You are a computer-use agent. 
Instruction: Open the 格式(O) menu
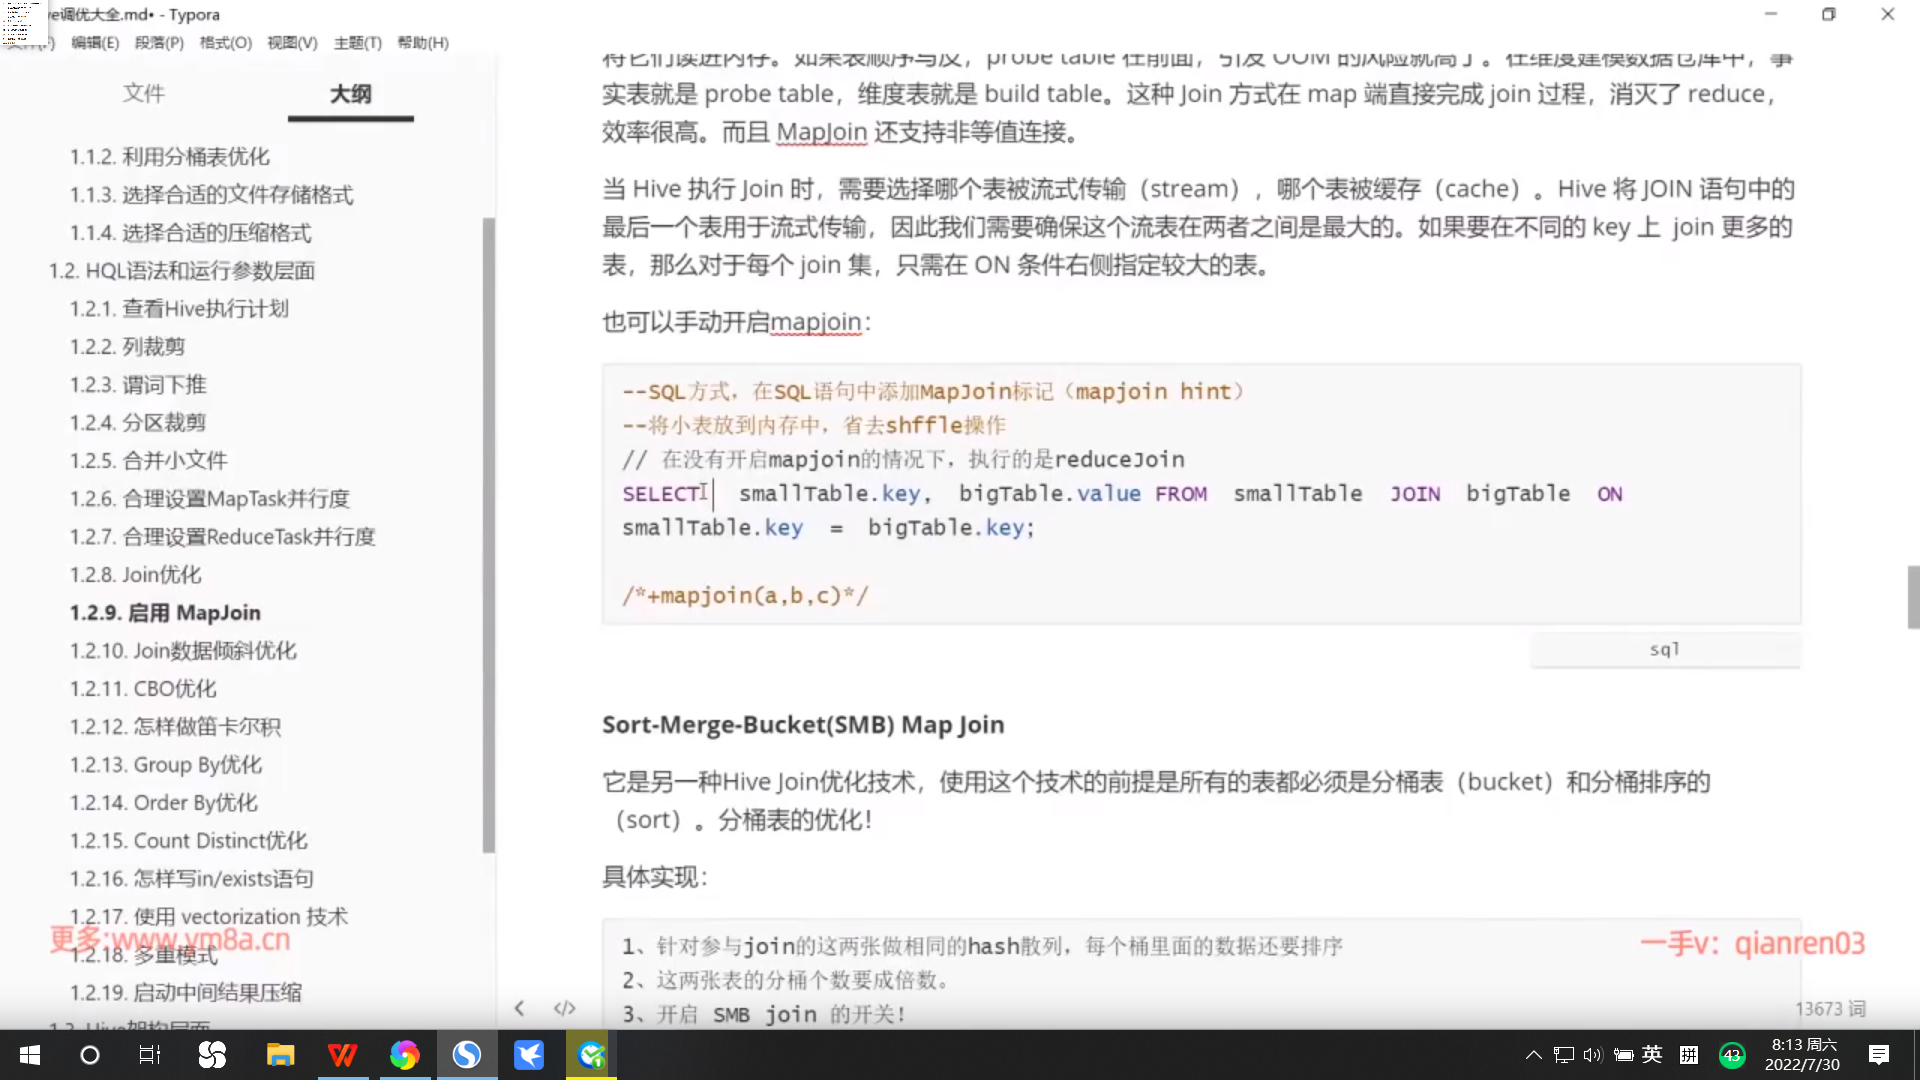click(226, 43)
